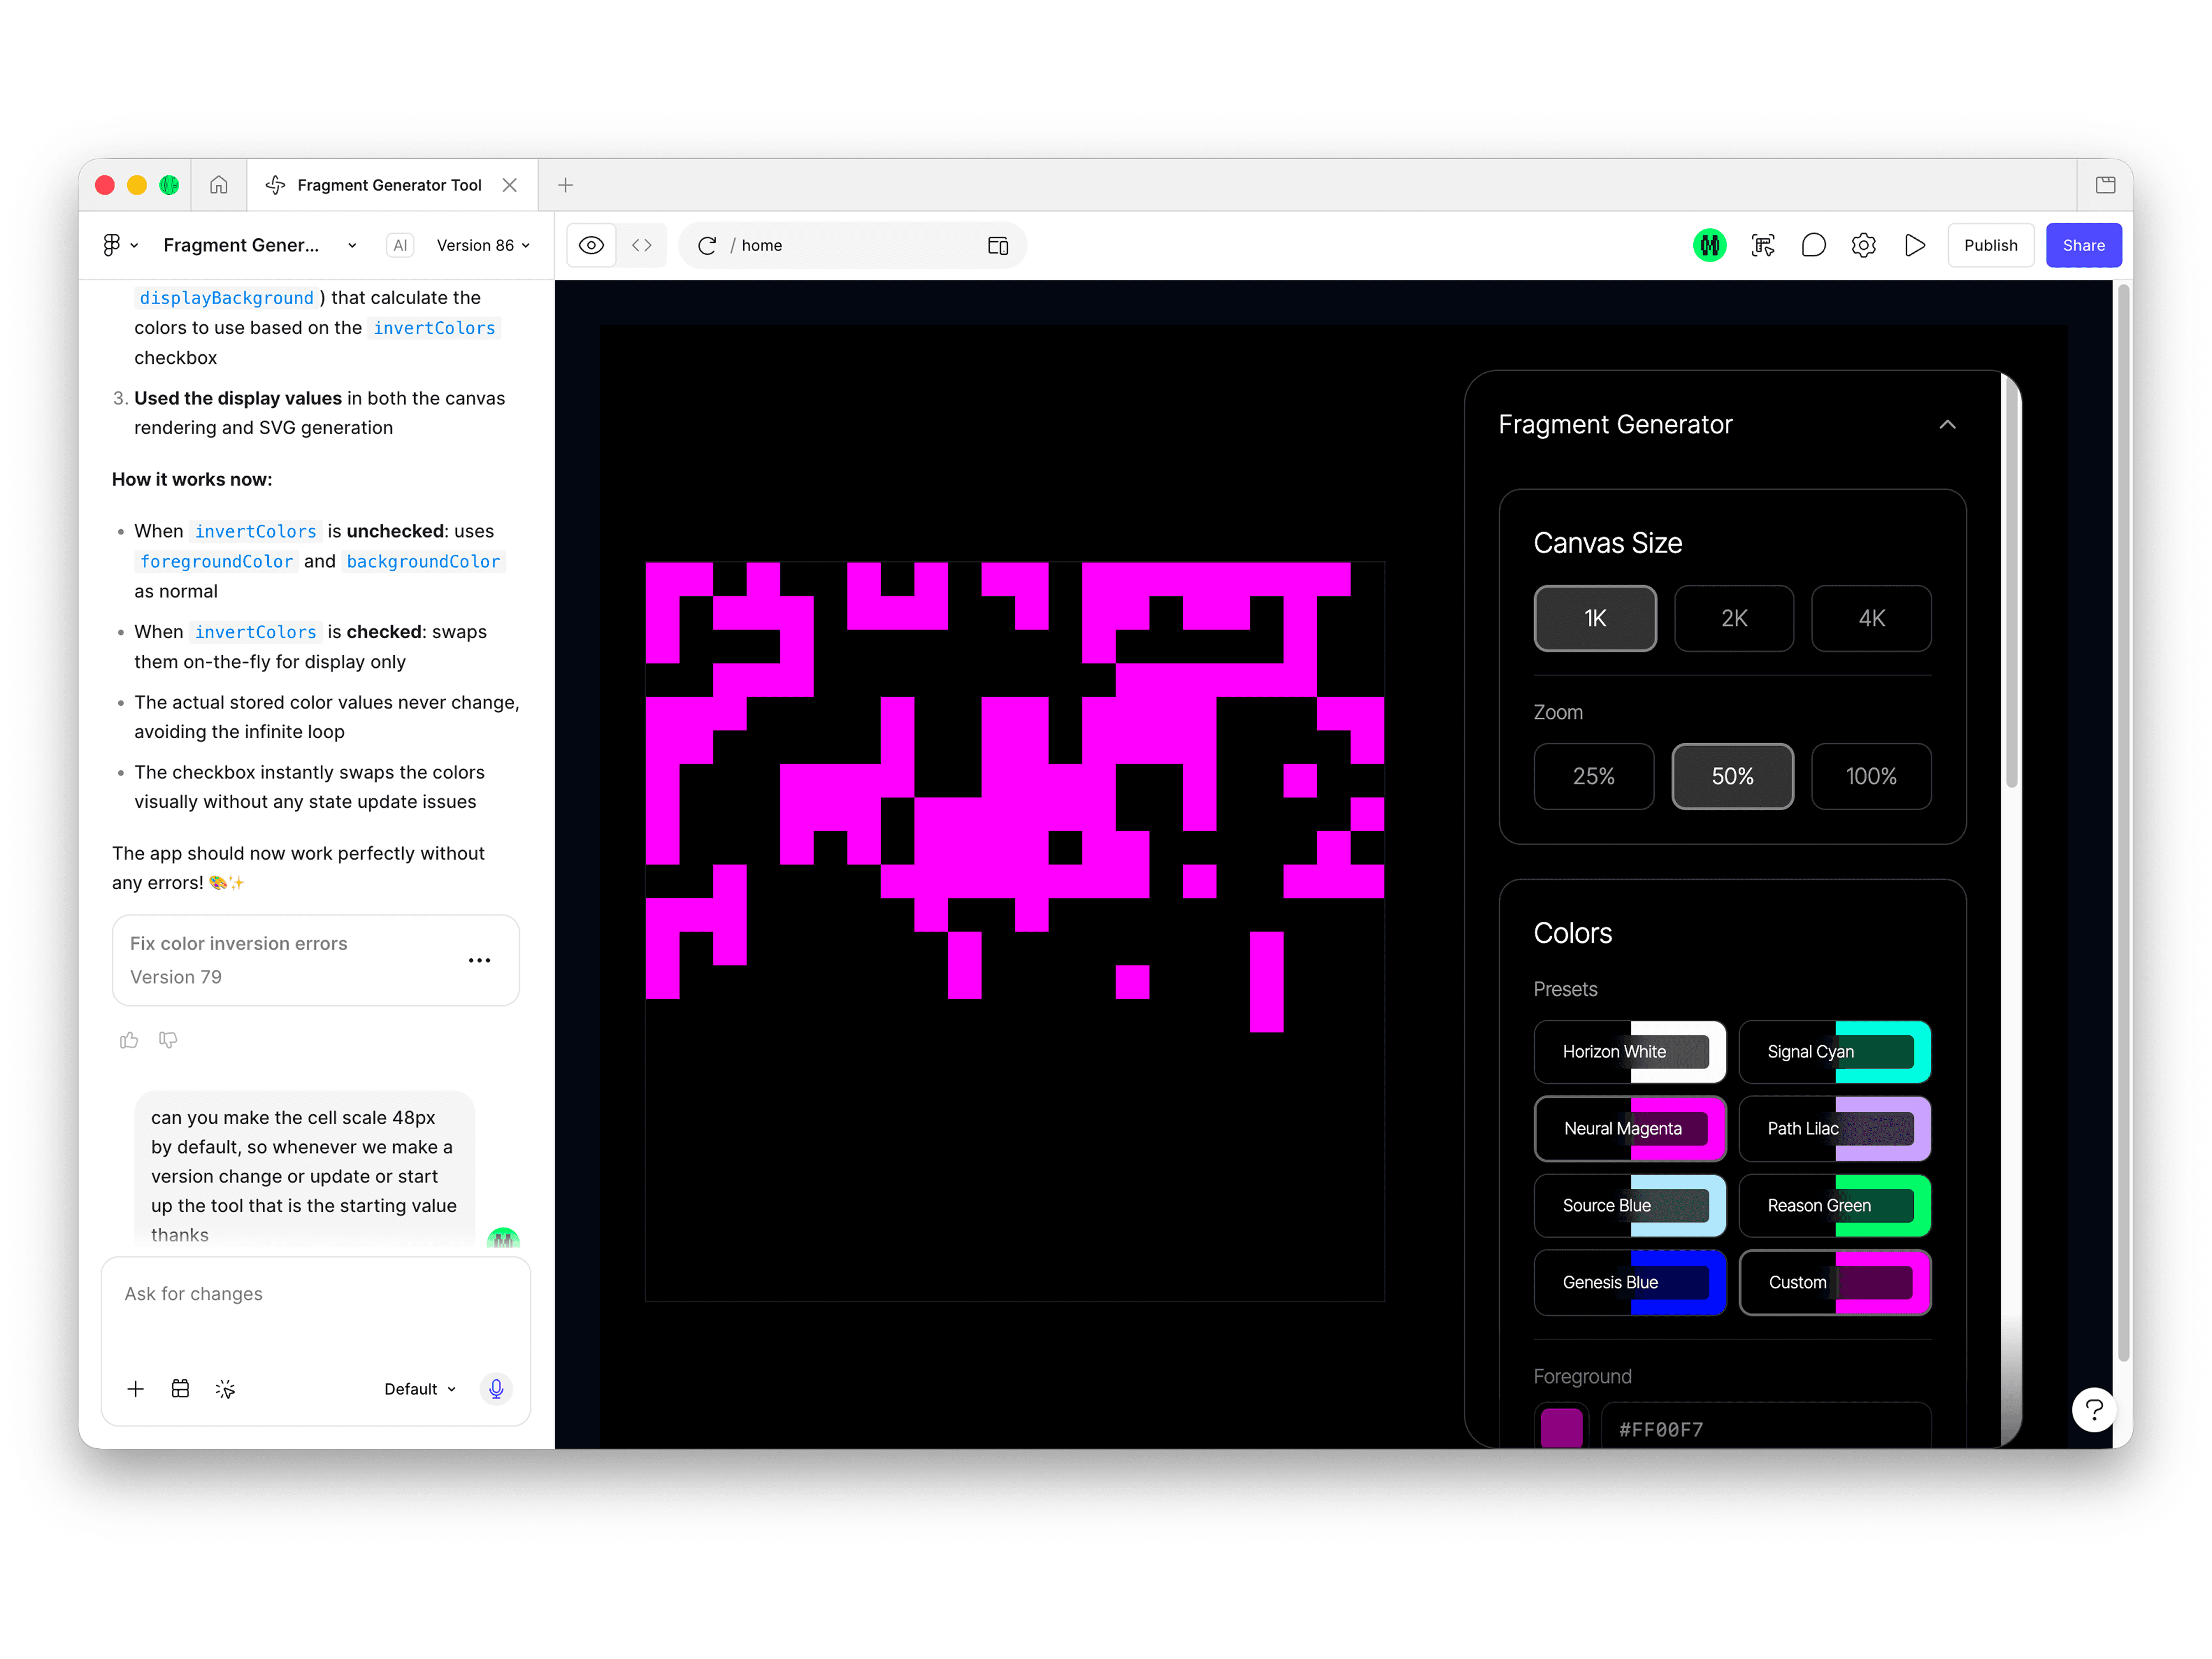Click the blue Share button

pyautogui.click(x=2083, y=245)
